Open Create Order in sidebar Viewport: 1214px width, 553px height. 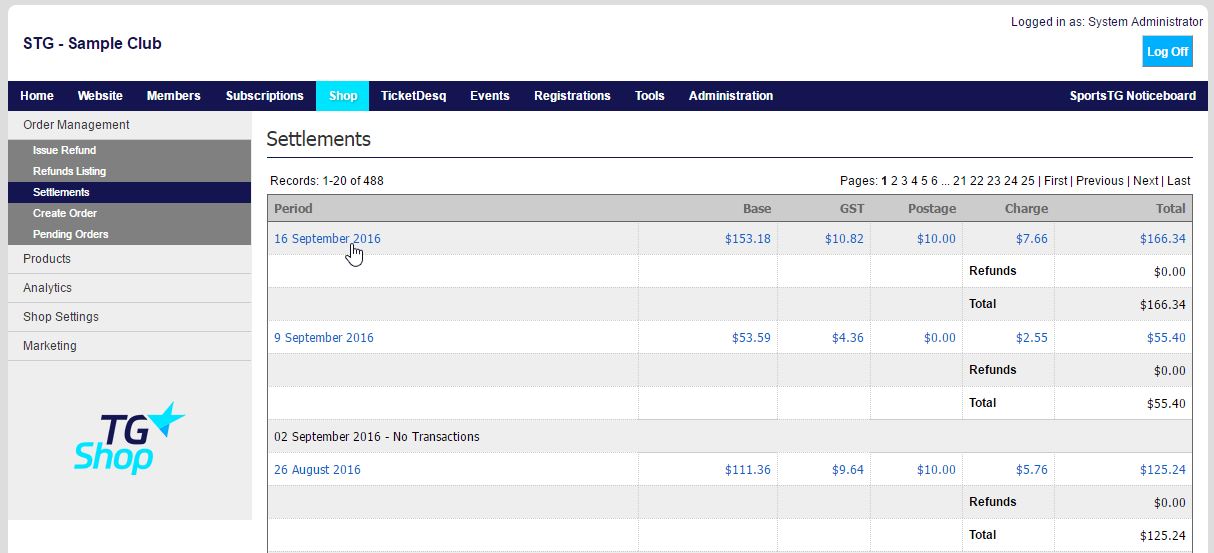point(129,213)
